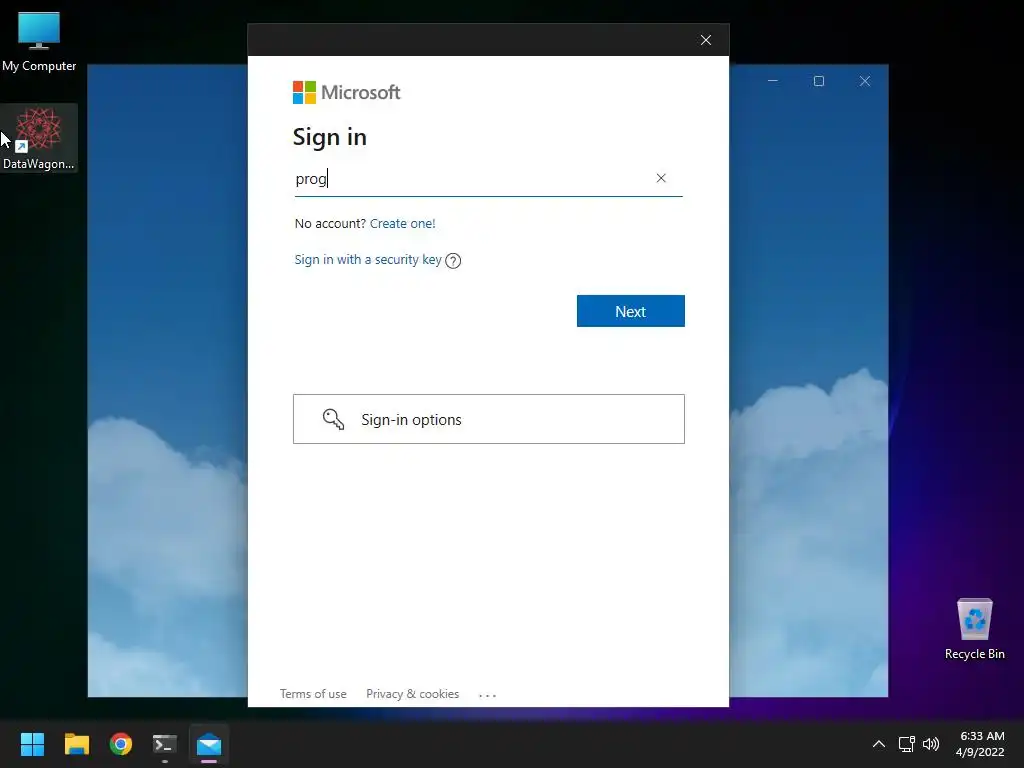Click the Microsoft logo
This screenshot has width=1024, height=768.
[x=346, y=93]
